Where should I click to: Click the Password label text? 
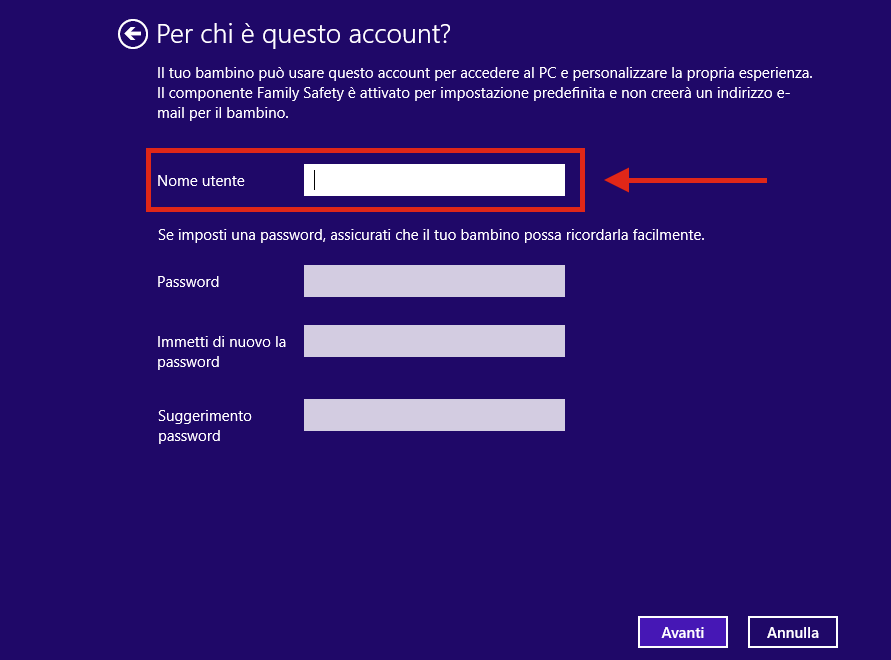tap(188, 282)
